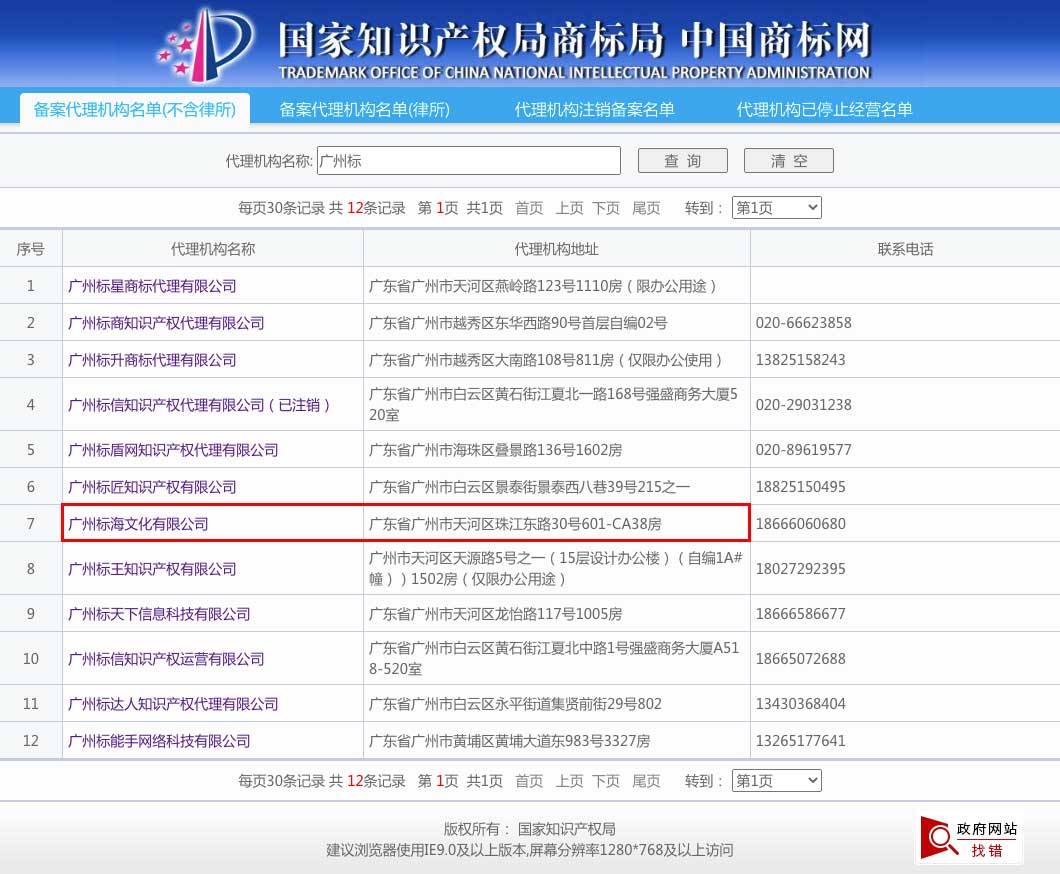Screen dimensions: 1060x874
Task: Click the 政府网站找错 badge icon
Action: pos(970,839)
